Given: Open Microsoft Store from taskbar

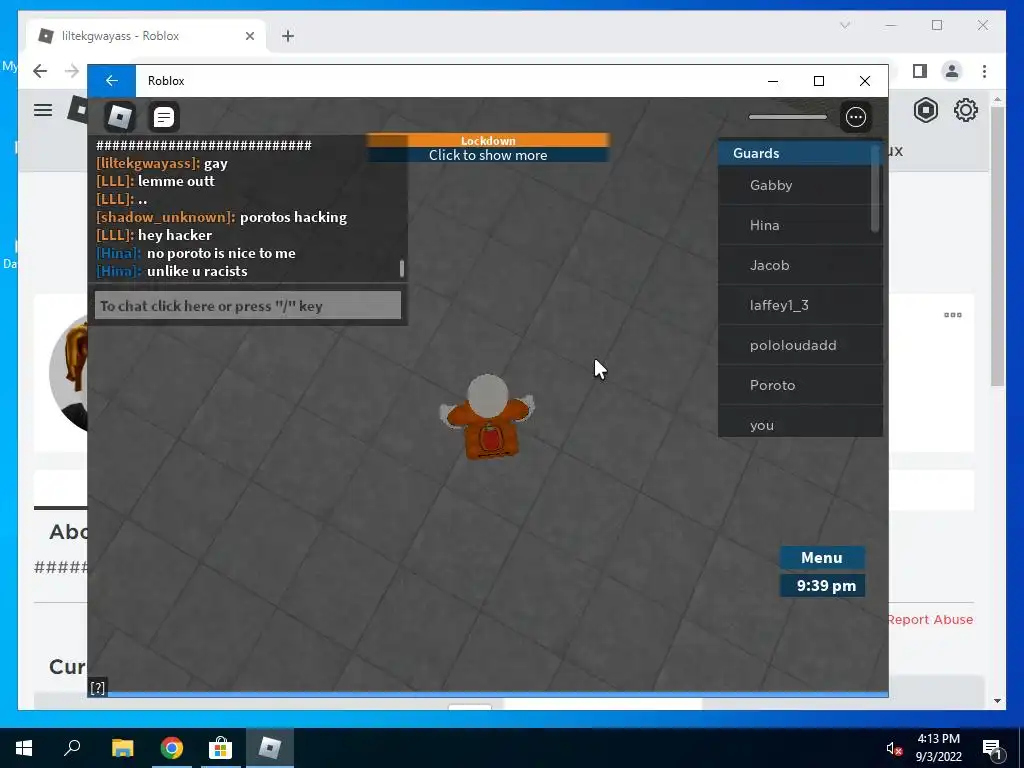Looking at the screenshot, I should click(220, 748).
